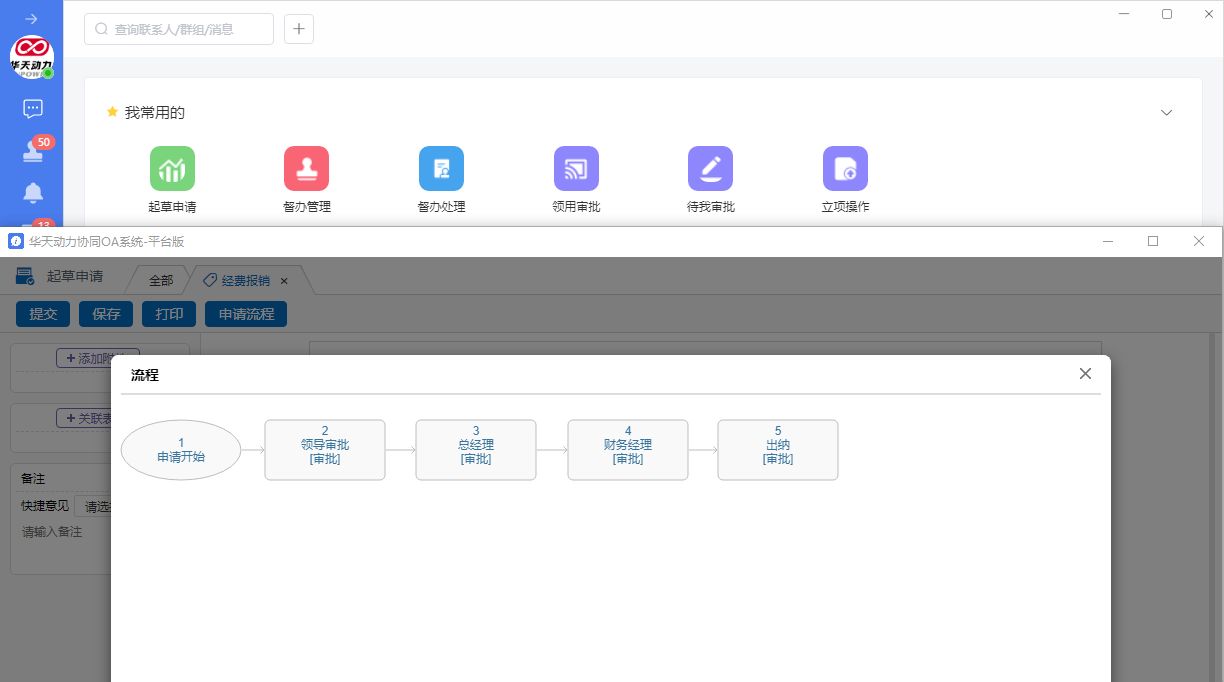Open the 督办处理 app icon
Screen dimensions: 1224x682
(441, 169)
